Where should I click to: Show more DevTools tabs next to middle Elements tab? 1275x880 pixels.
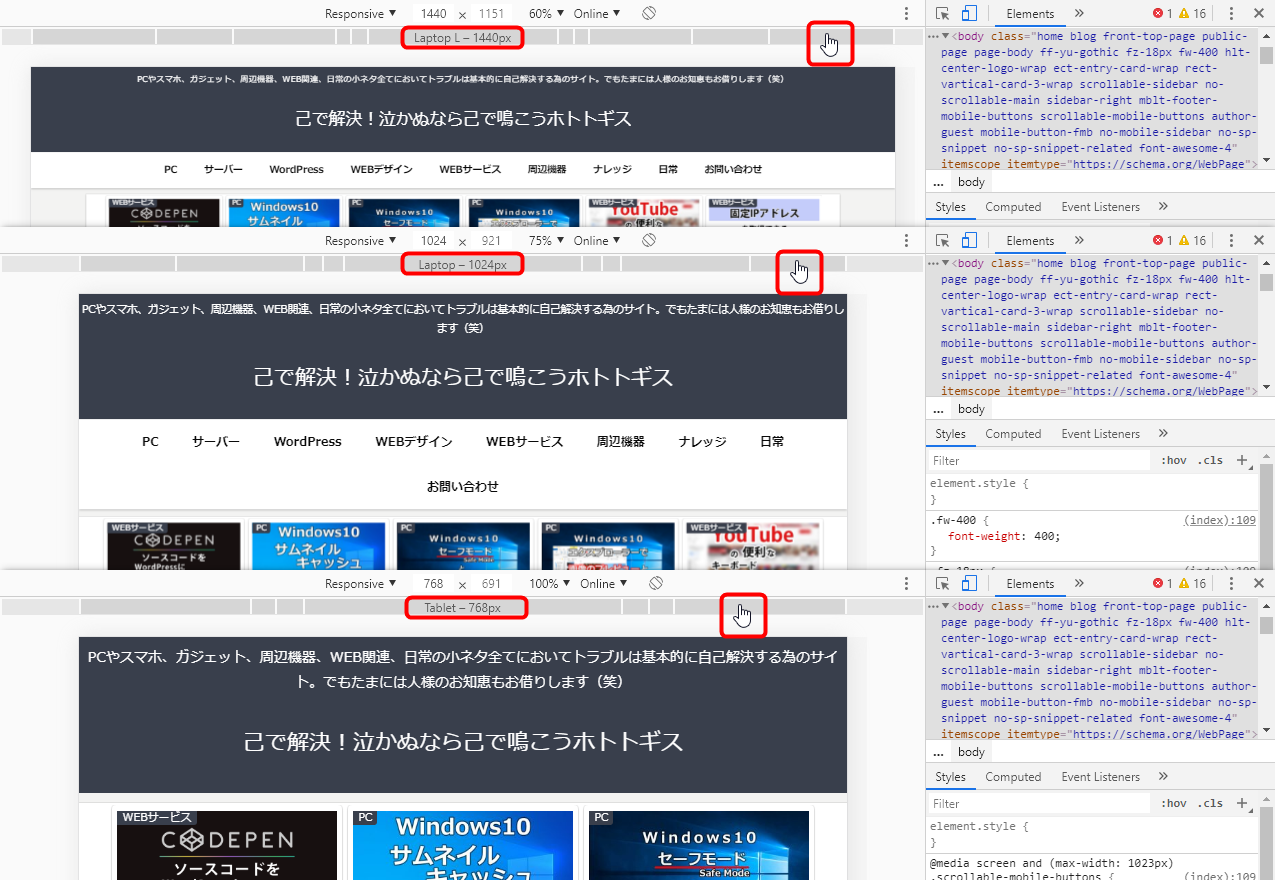click(1079, 241)
